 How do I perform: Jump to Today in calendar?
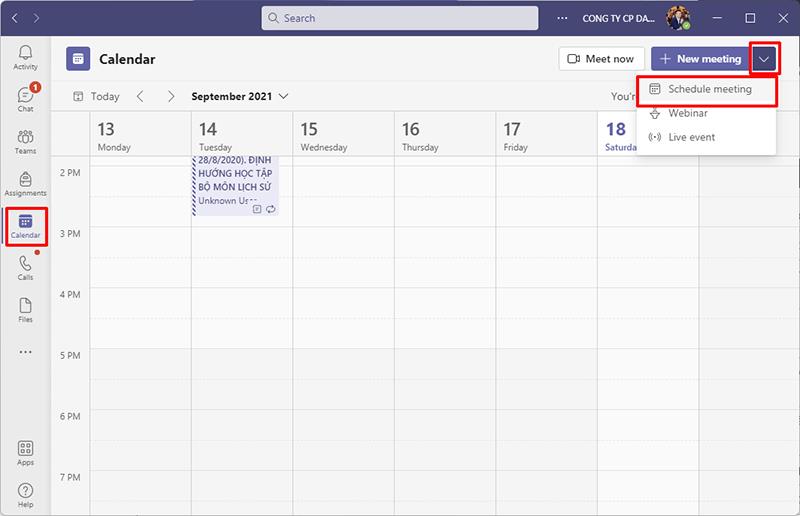[x=96, y=97]
